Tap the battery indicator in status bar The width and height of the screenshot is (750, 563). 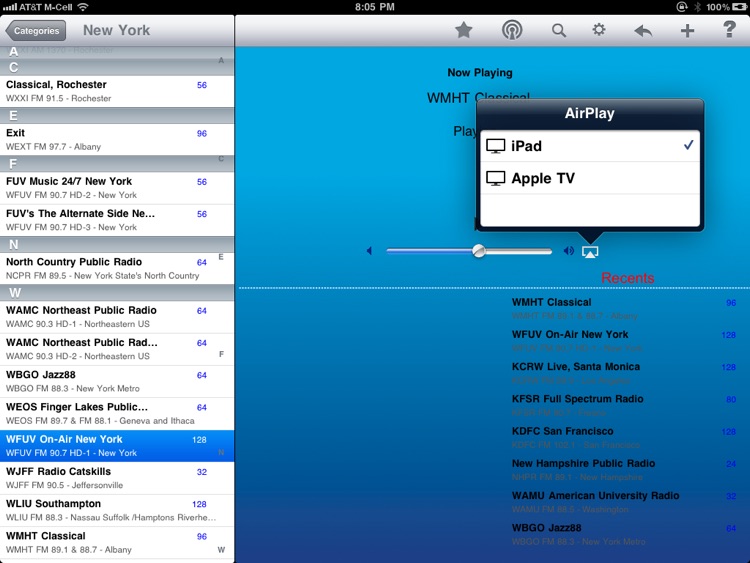pyautogui.click(x=739, y=7)
